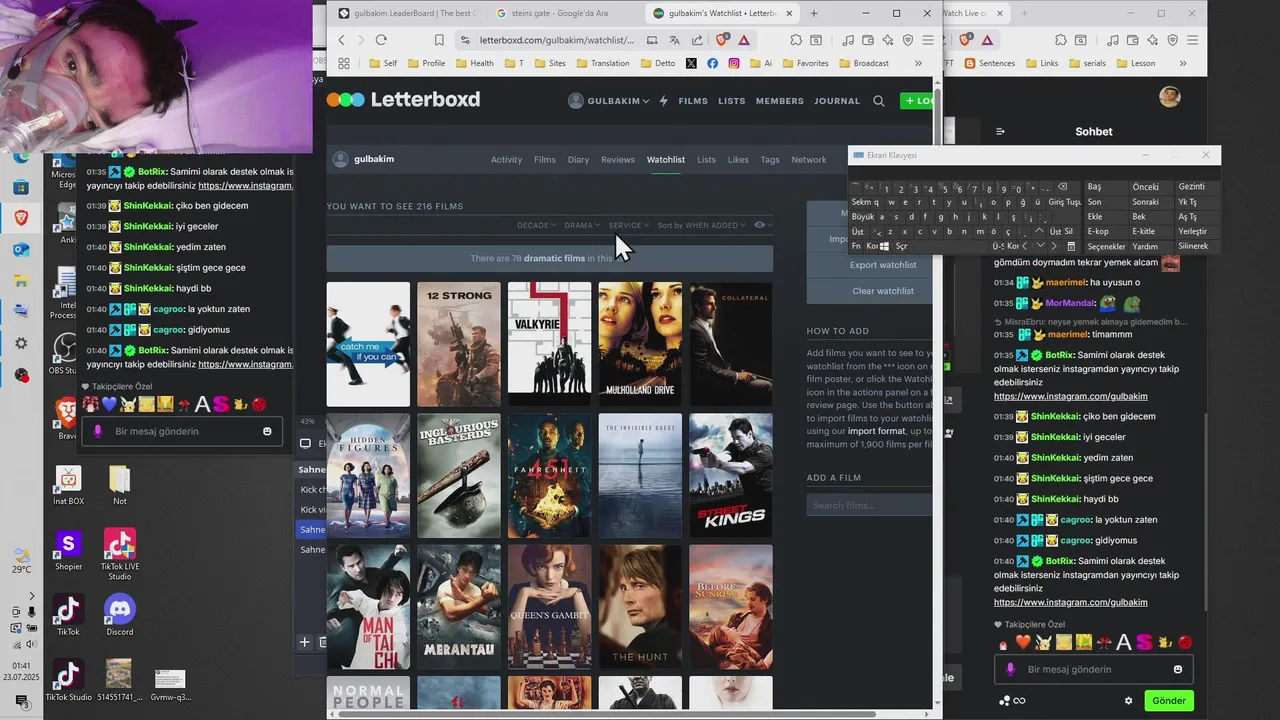Click the emoji button in right chat input
The width and height of the screenshot is (1280, 720).
tap(1178, 669)
